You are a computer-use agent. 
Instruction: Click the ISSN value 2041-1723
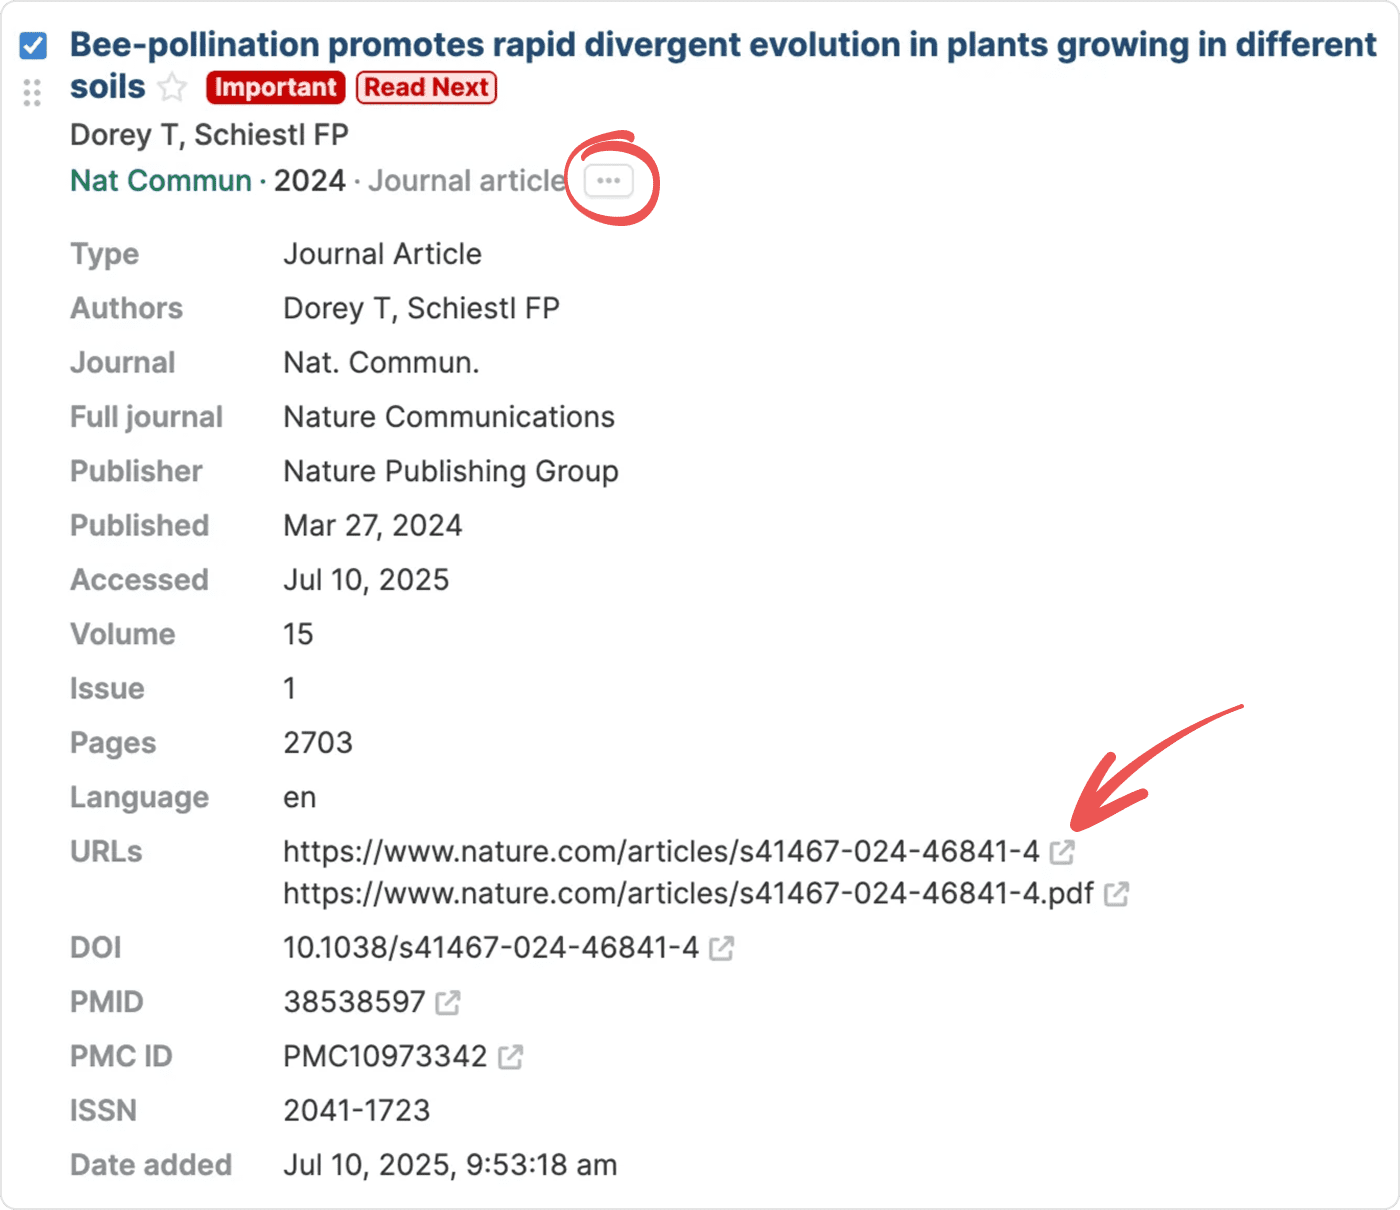356,1111
